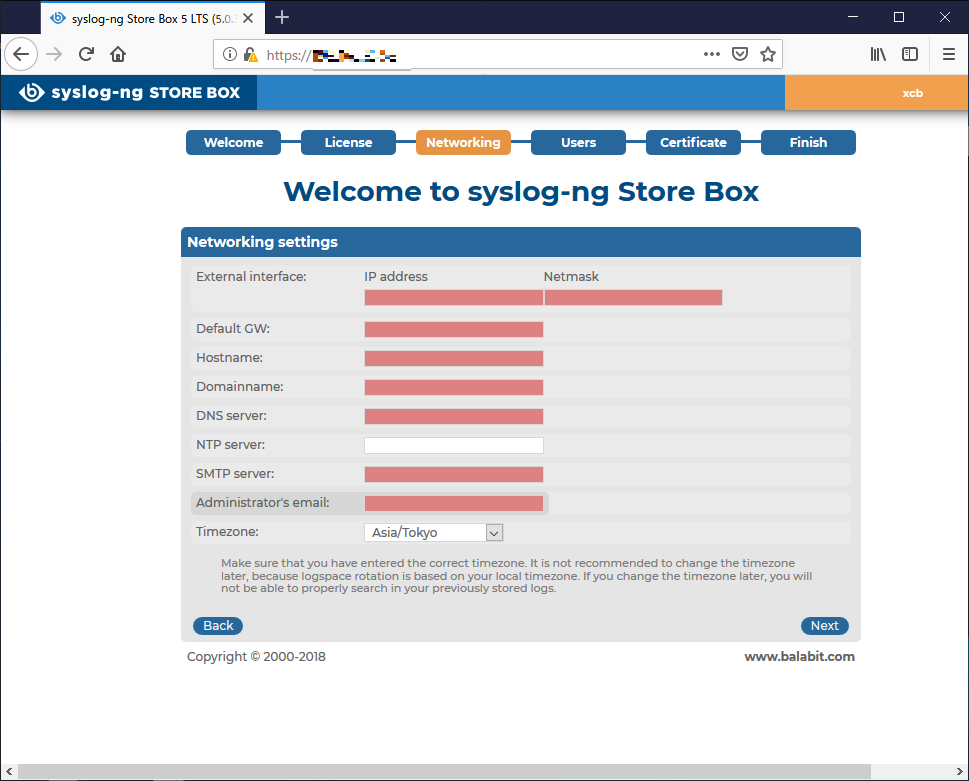The height and width of the screenshot is (781, 969).
Task: Open the Library icon
Action: click(x=878, y=54)
